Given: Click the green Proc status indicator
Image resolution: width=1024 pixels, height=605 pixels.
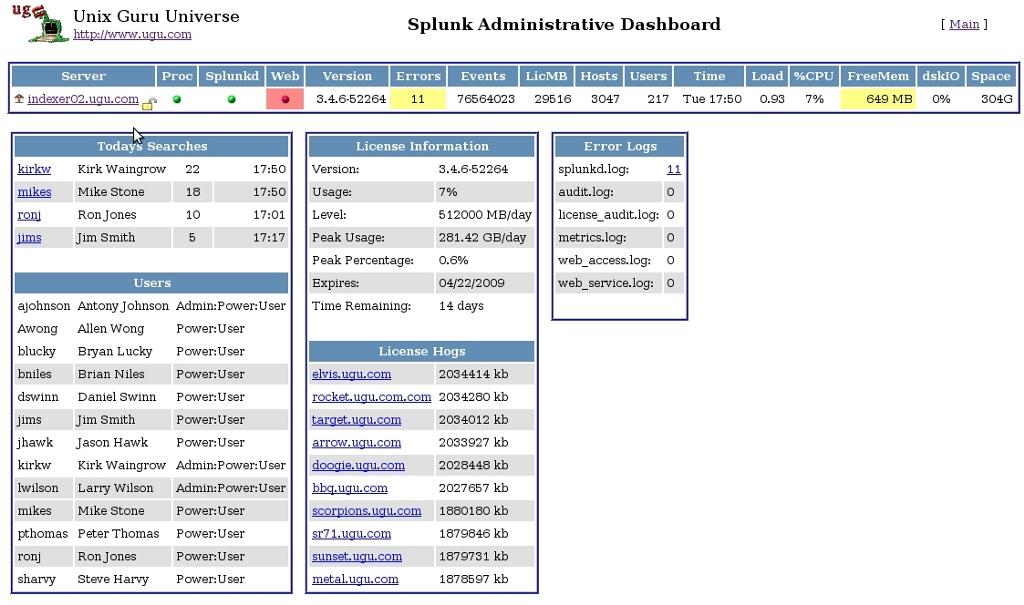Looking at the screenshot, I should [177, 99].
